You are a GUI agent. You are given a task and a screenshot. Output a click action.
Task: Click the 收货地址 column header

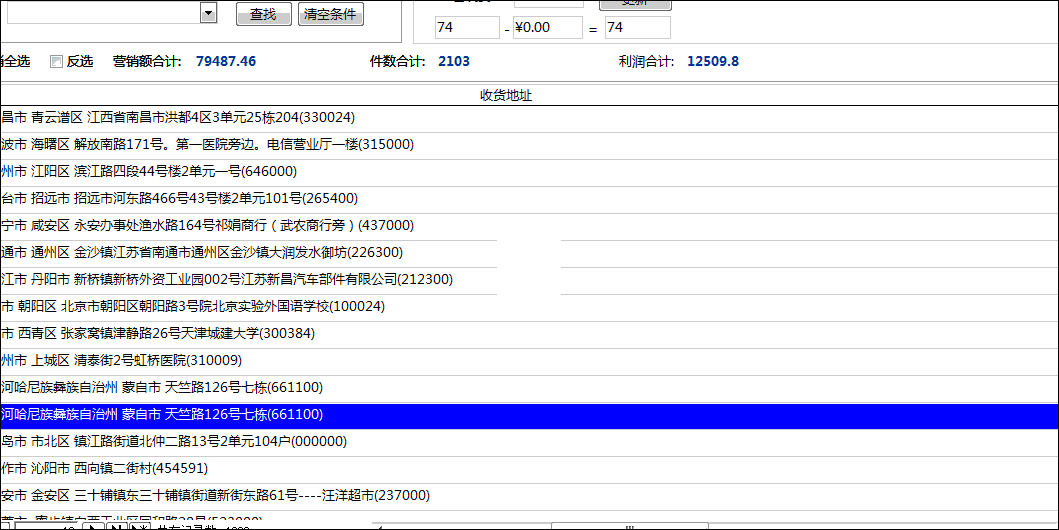click(x=506, y=96)
